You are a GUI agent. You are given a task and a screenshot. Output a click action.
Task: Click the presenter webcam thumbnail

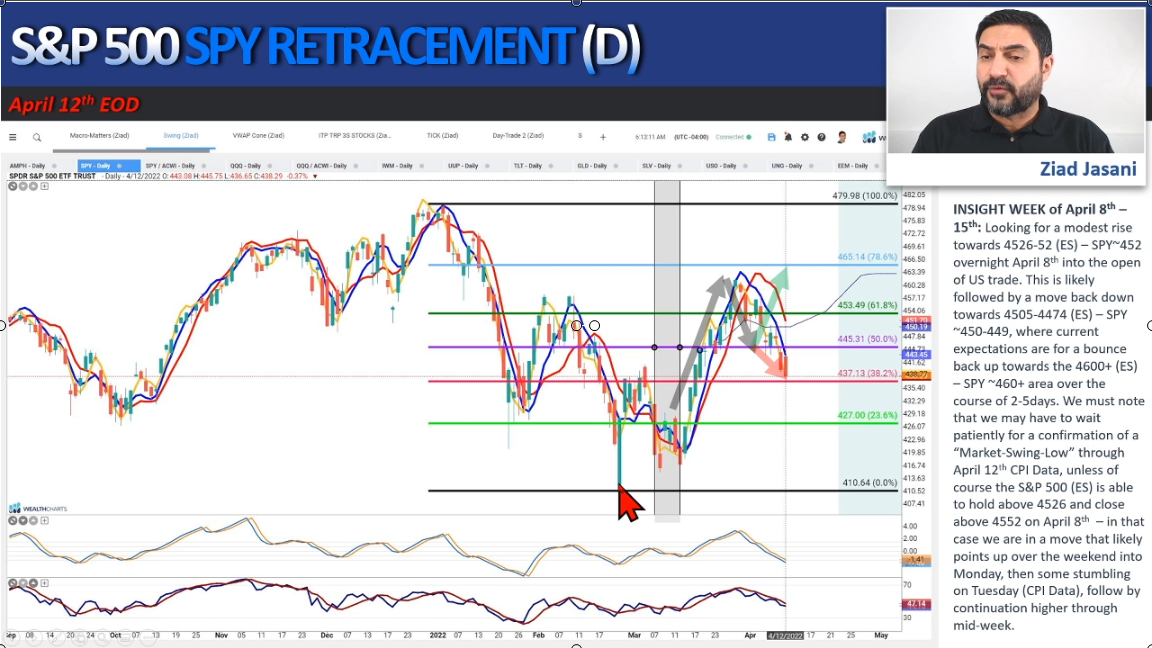1015,81
